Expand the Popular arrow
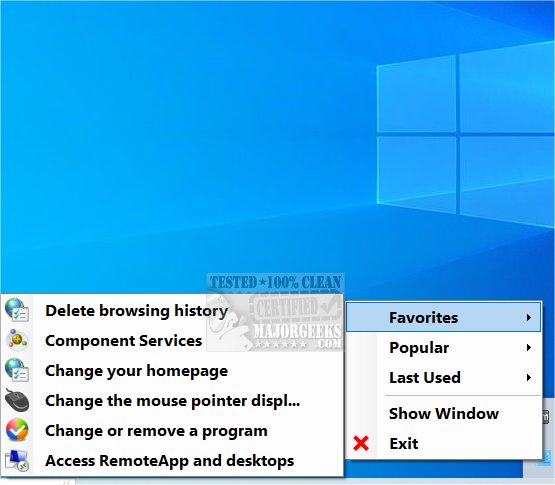This screenshot has width=555, height=485. click(x=528, y=348)
